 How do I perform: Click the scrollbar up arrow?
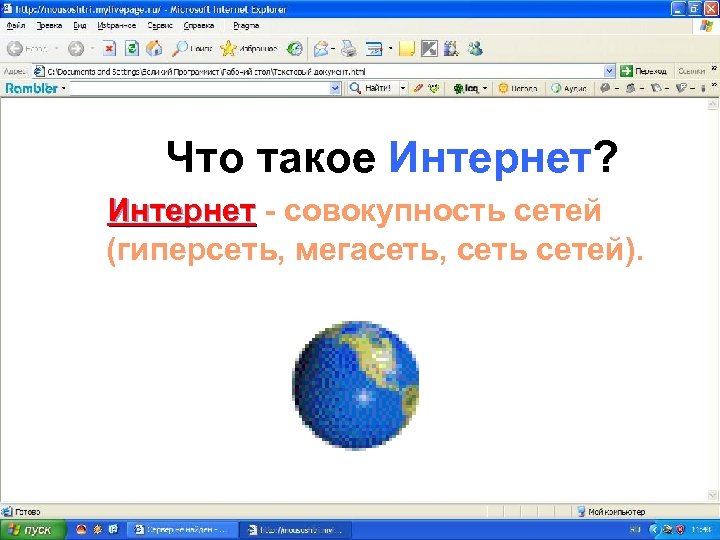pyautogui.click(x=712, y=105)
